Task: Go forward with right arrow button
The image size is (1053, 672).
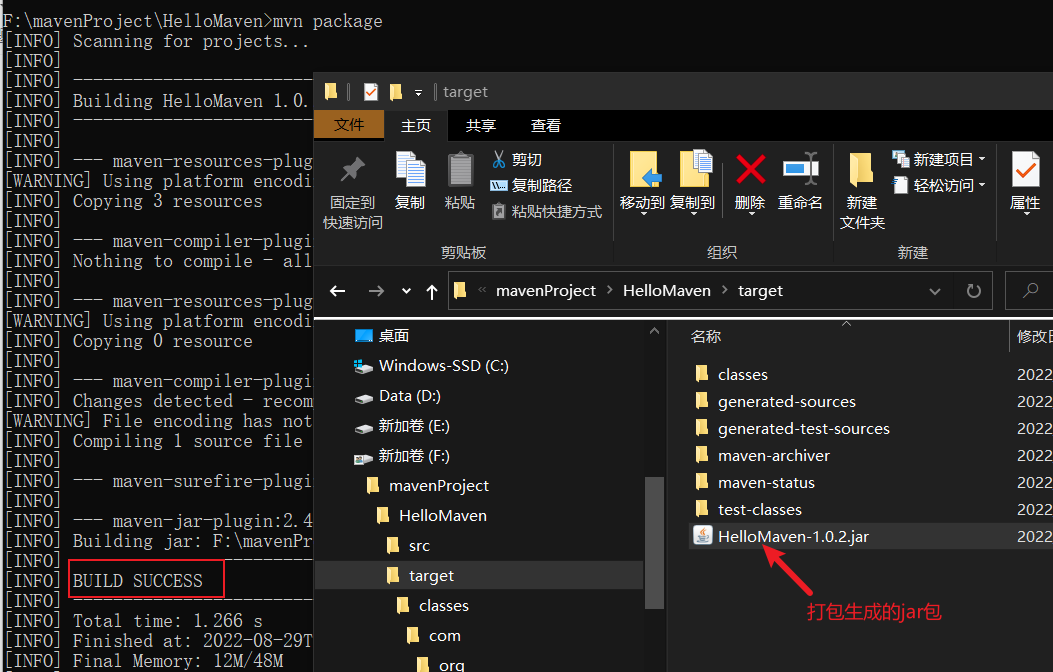Action: [376, 291]
